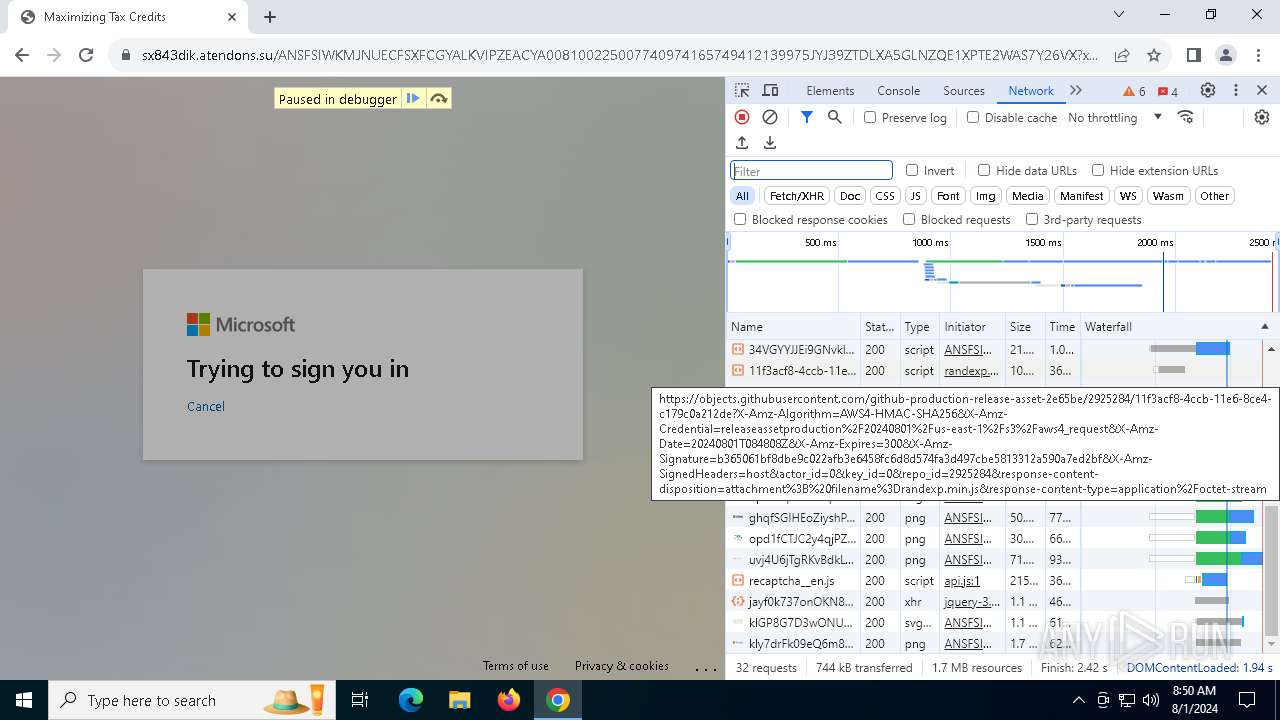The height and width of the screenshot is (720, 1280).
Task: Toggle device toolbar icon
Action: coord(770,90)
